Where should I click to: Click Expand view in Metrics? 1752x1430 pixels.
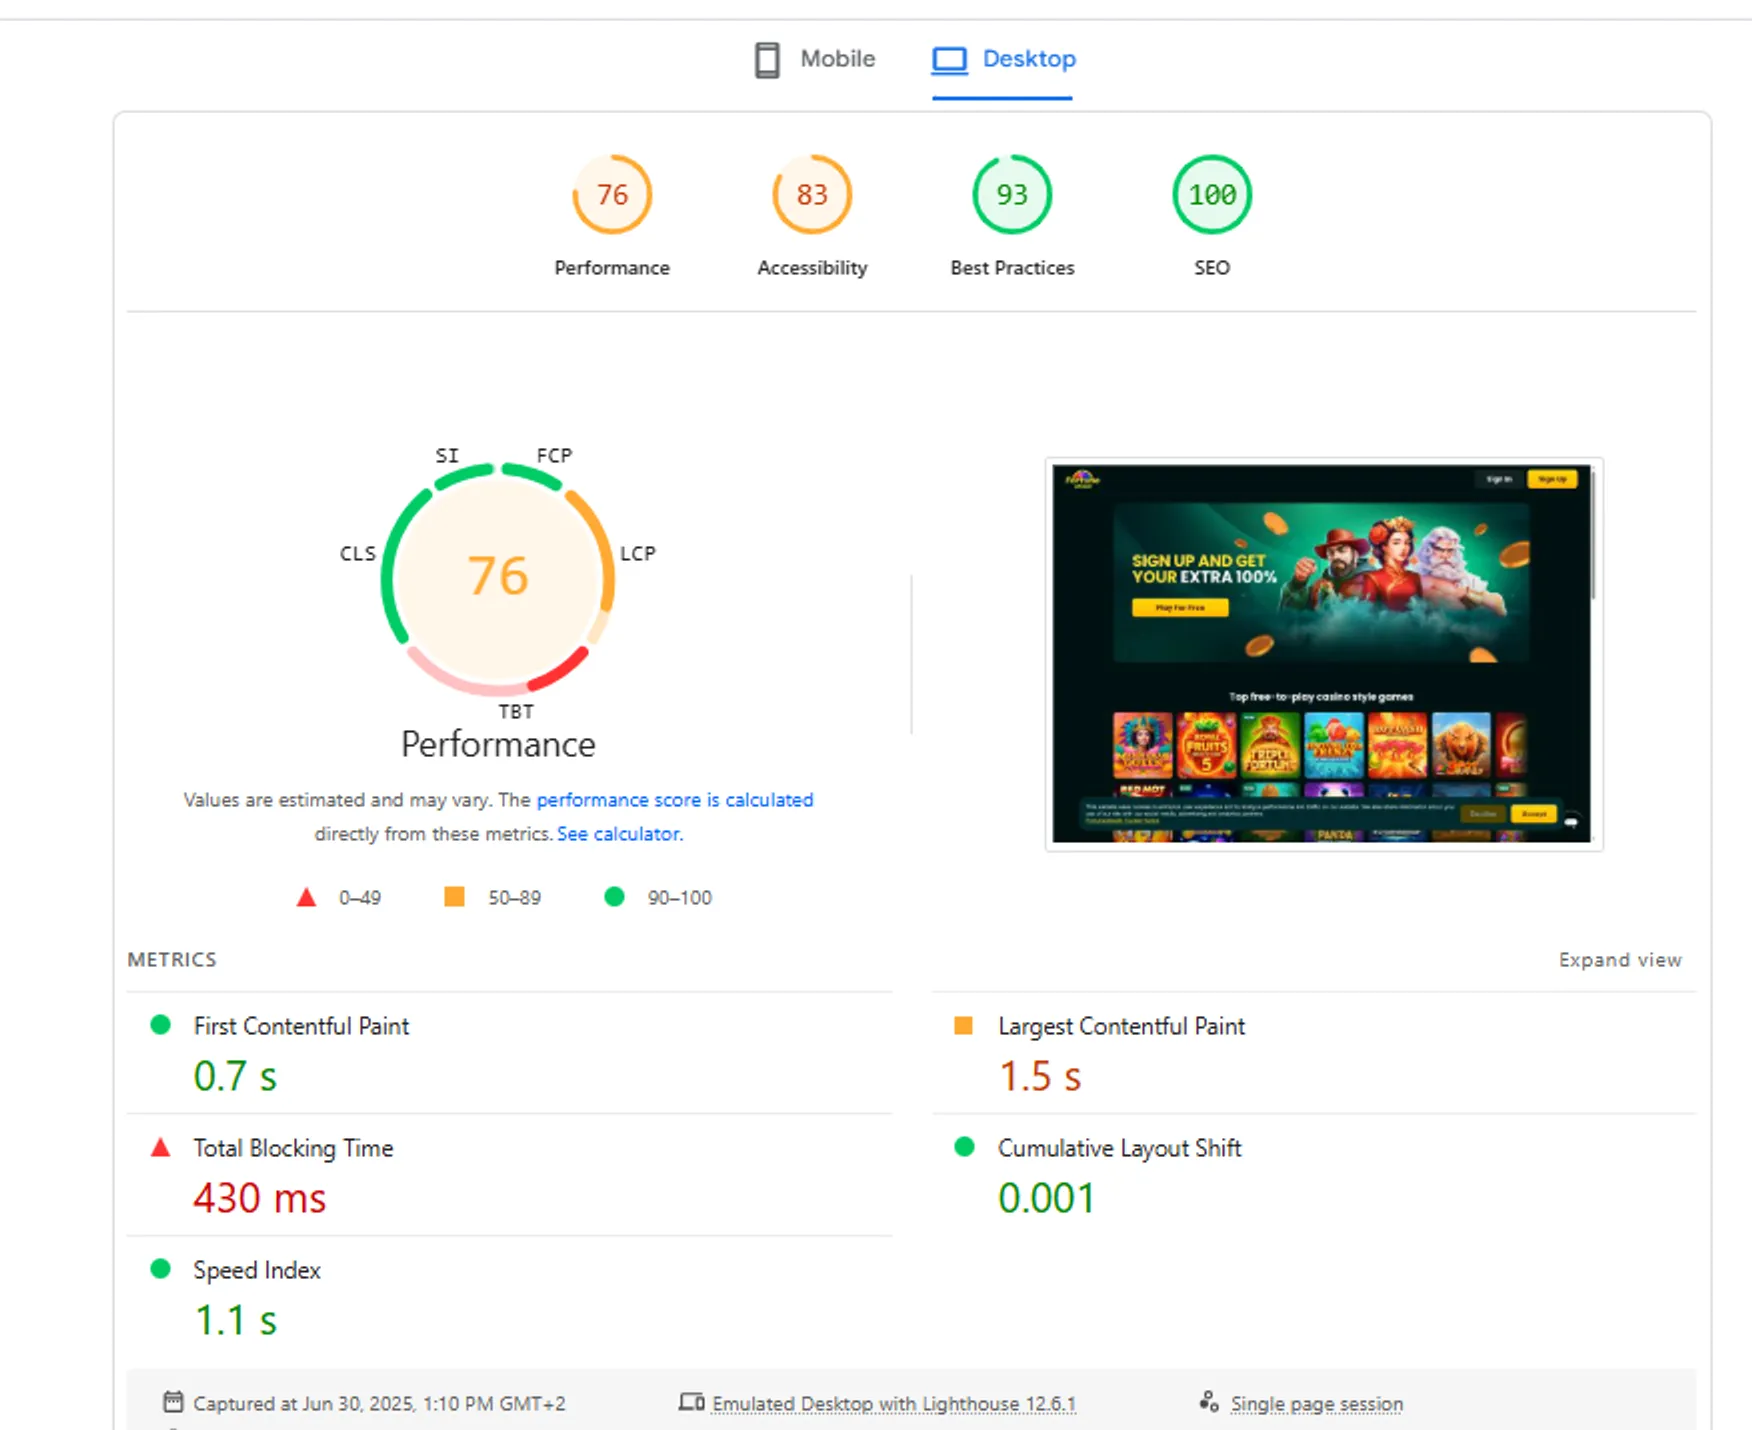(x=1620, y=960)
